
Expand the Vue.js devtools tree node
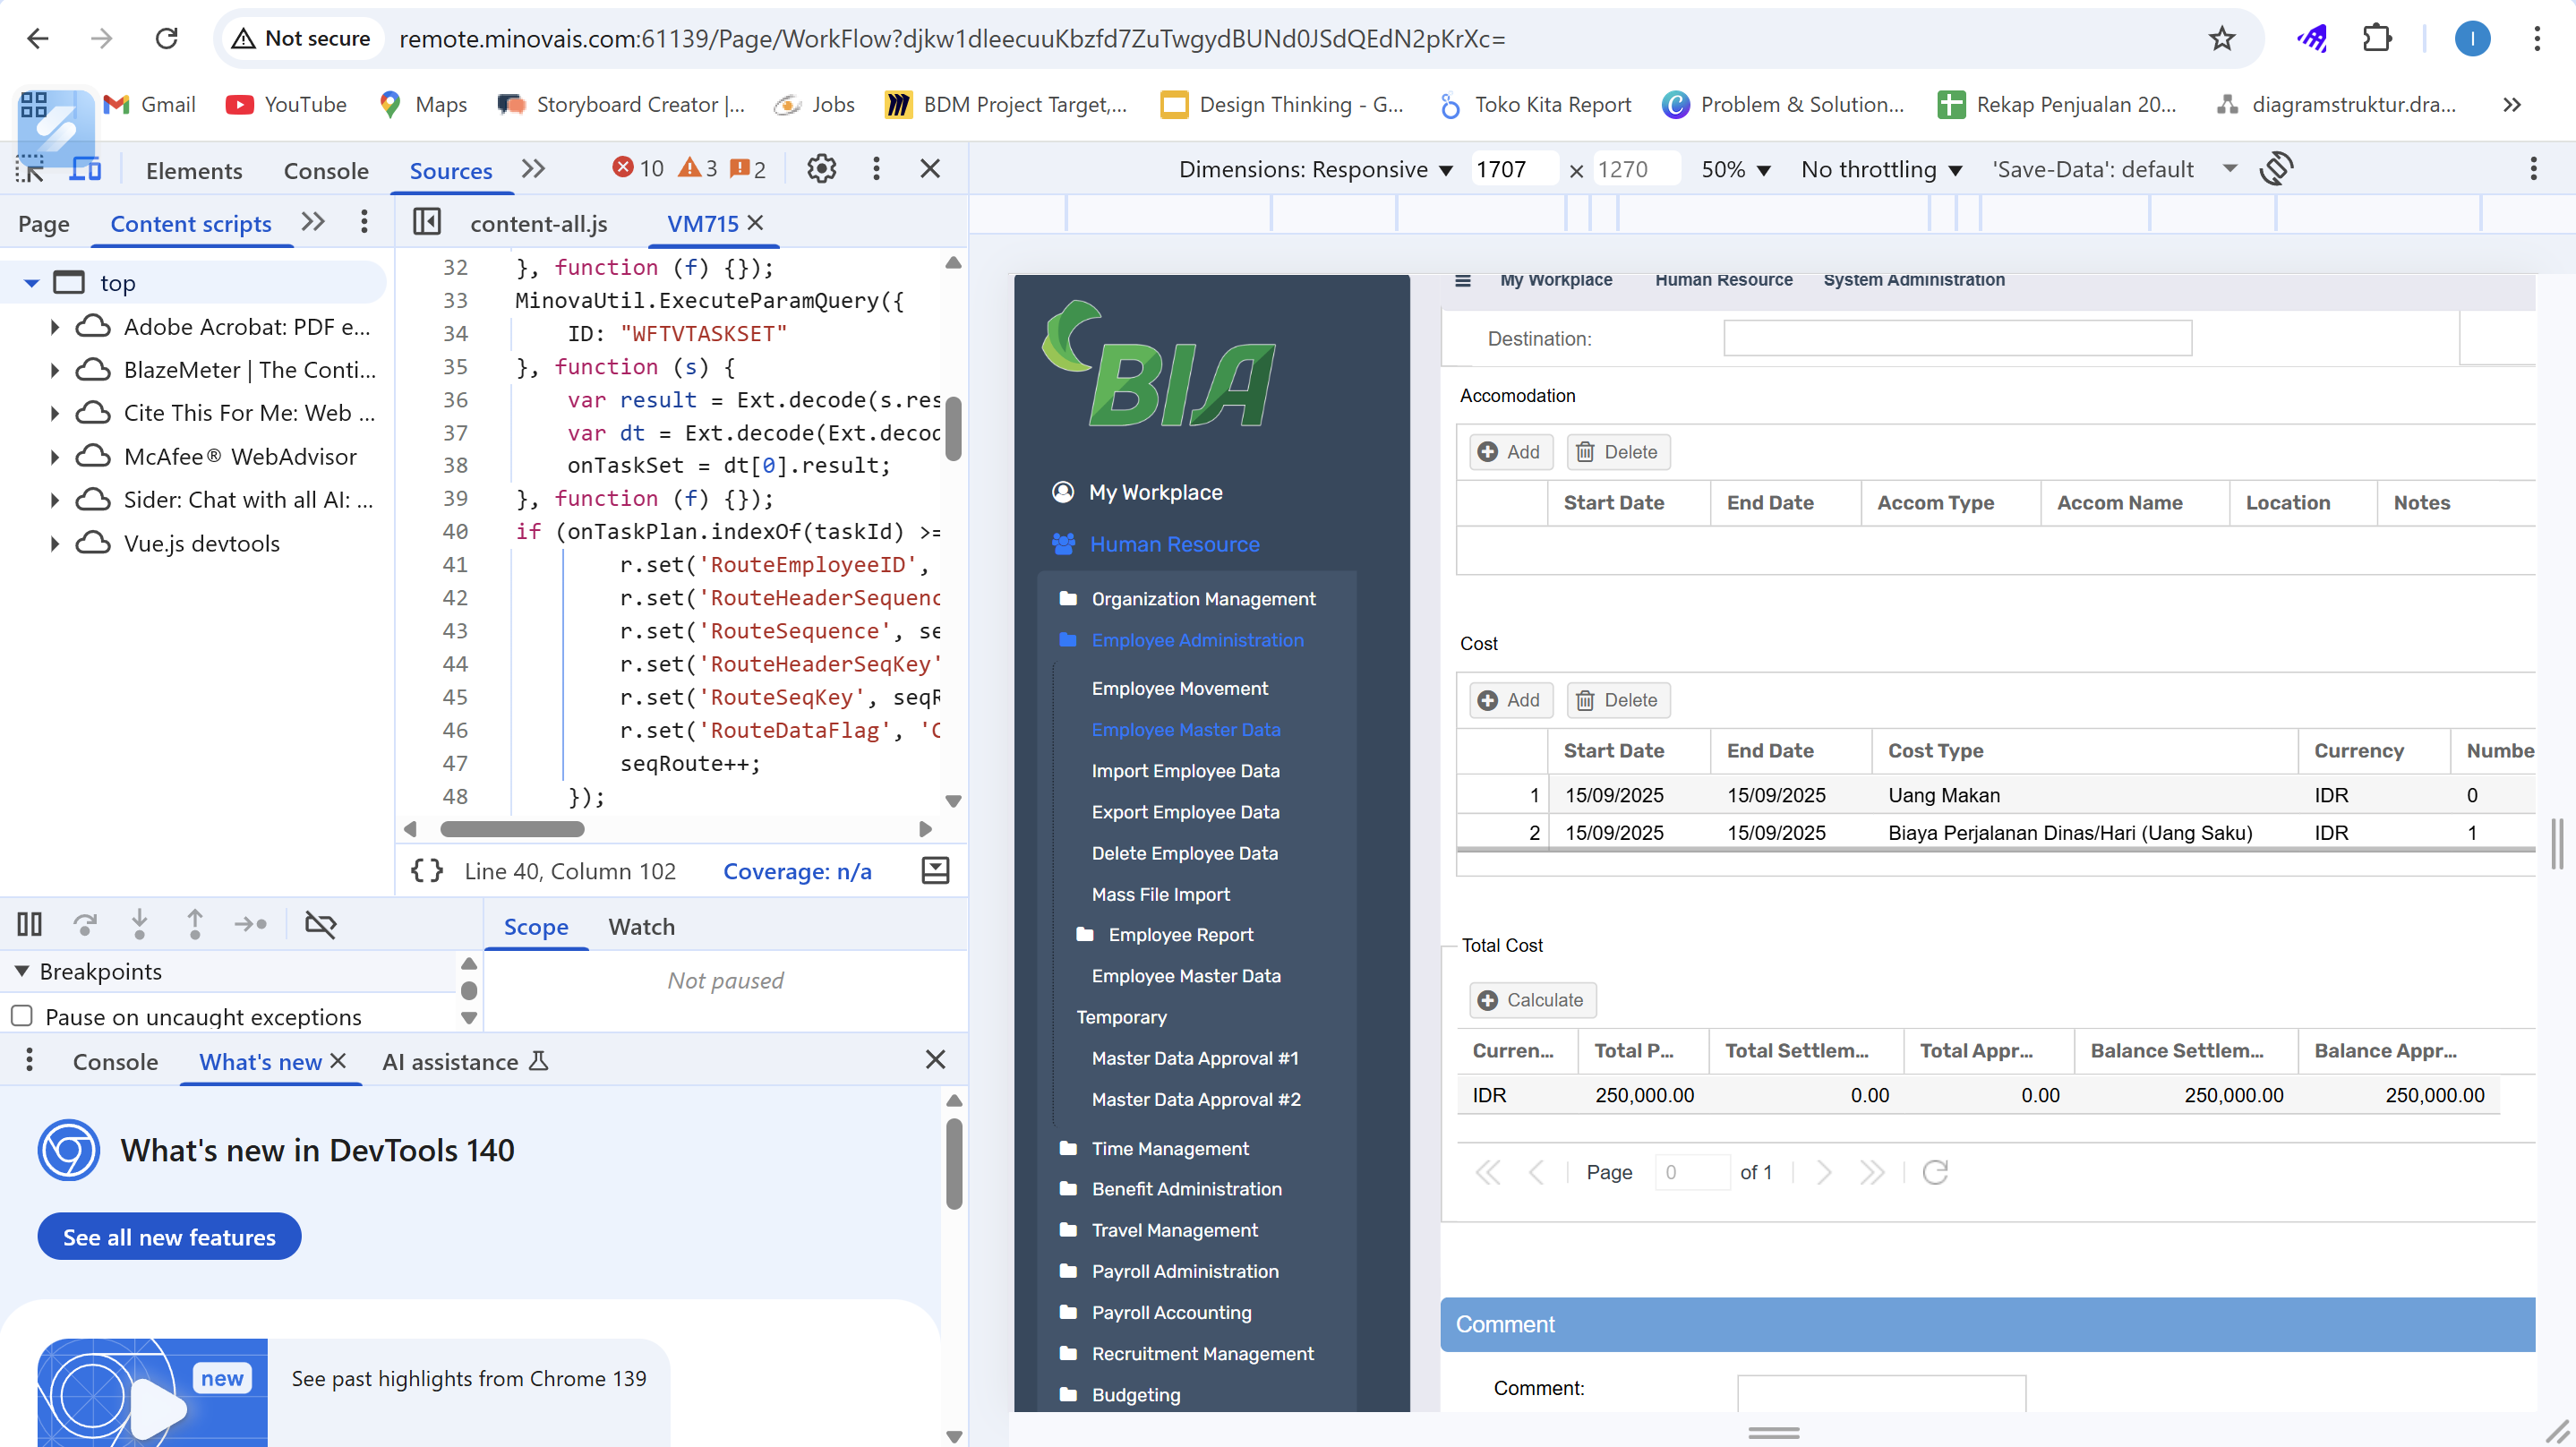point(55,543)
